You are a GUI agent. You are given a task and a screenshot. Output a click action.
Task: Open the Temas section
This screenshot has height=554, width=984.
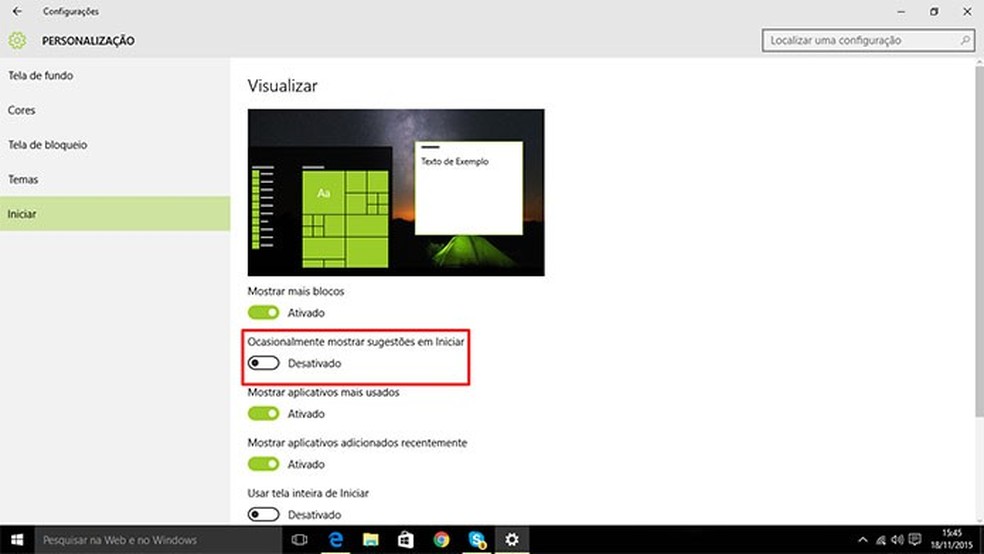click(x=115, y=179)
